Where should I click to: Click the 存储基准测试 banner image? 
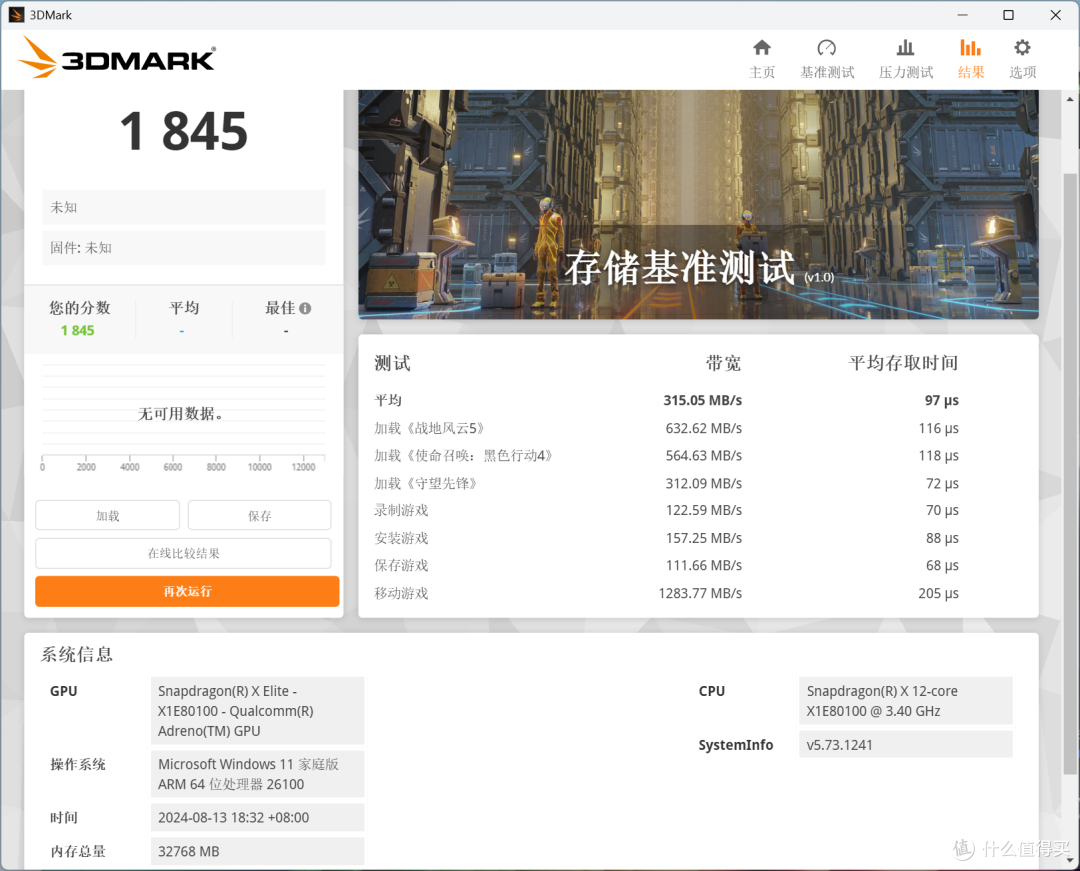click(x=698, y=204)
